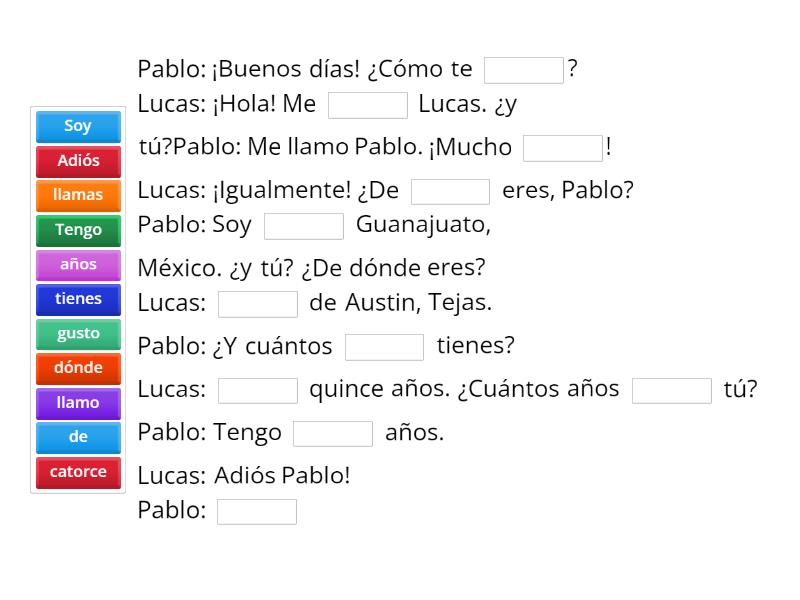Click the orange "dónde" tile
The width and height of the screenshot is (800, 600).
pyautogui.click(x=77, y=368)
